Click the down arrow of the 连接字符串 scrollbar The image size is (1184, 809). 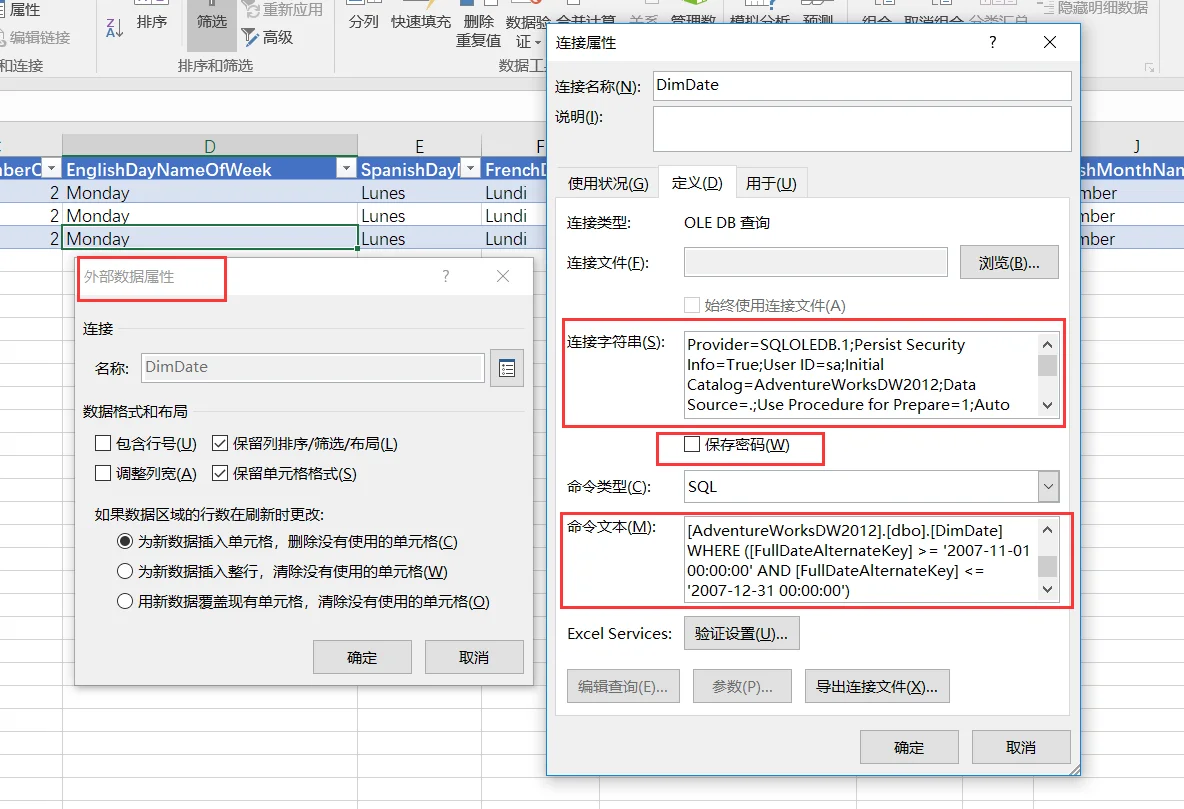1047,405
